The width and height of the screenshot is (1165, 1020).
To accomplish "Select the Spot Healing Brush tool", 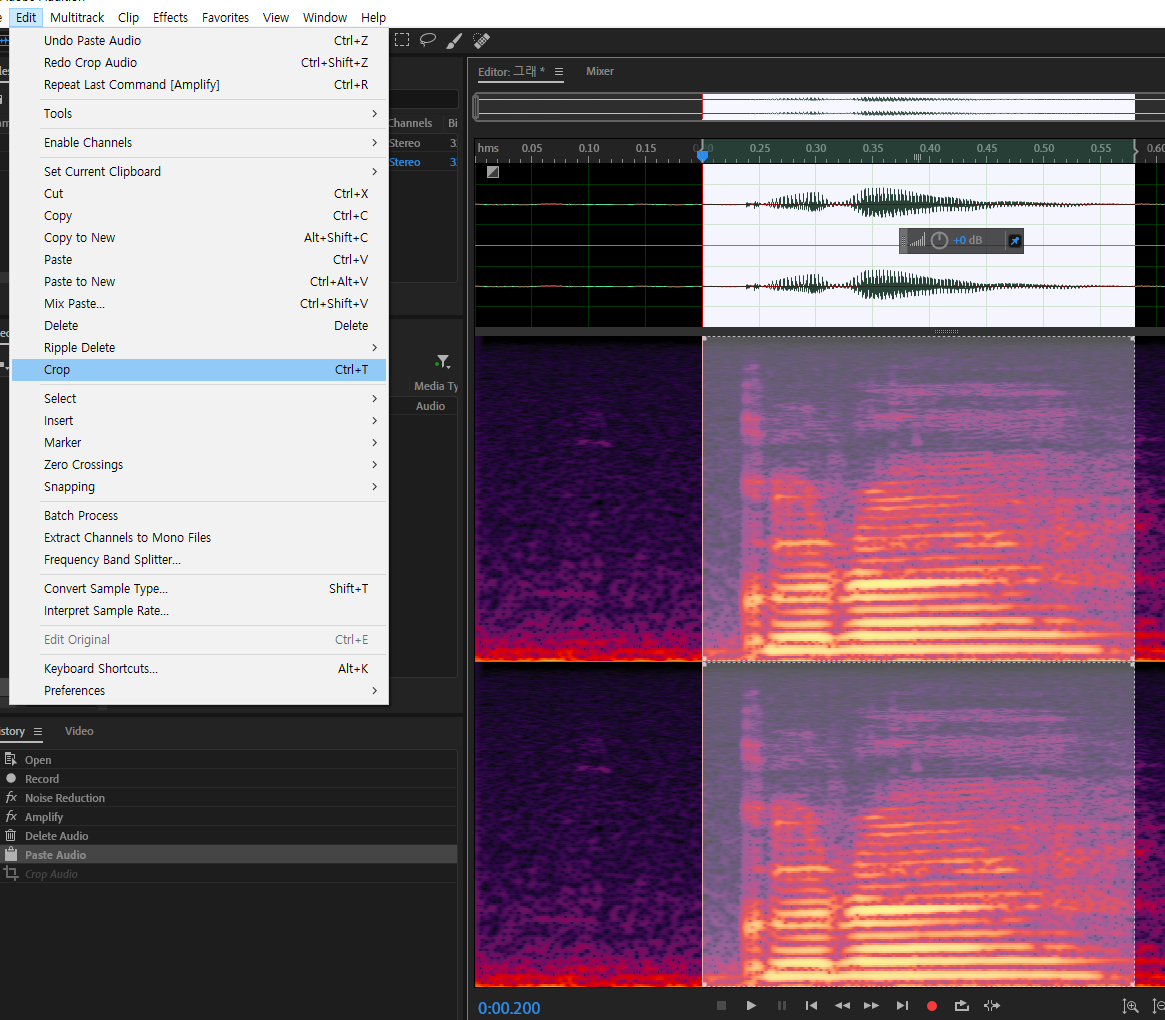I will (481, 40).
